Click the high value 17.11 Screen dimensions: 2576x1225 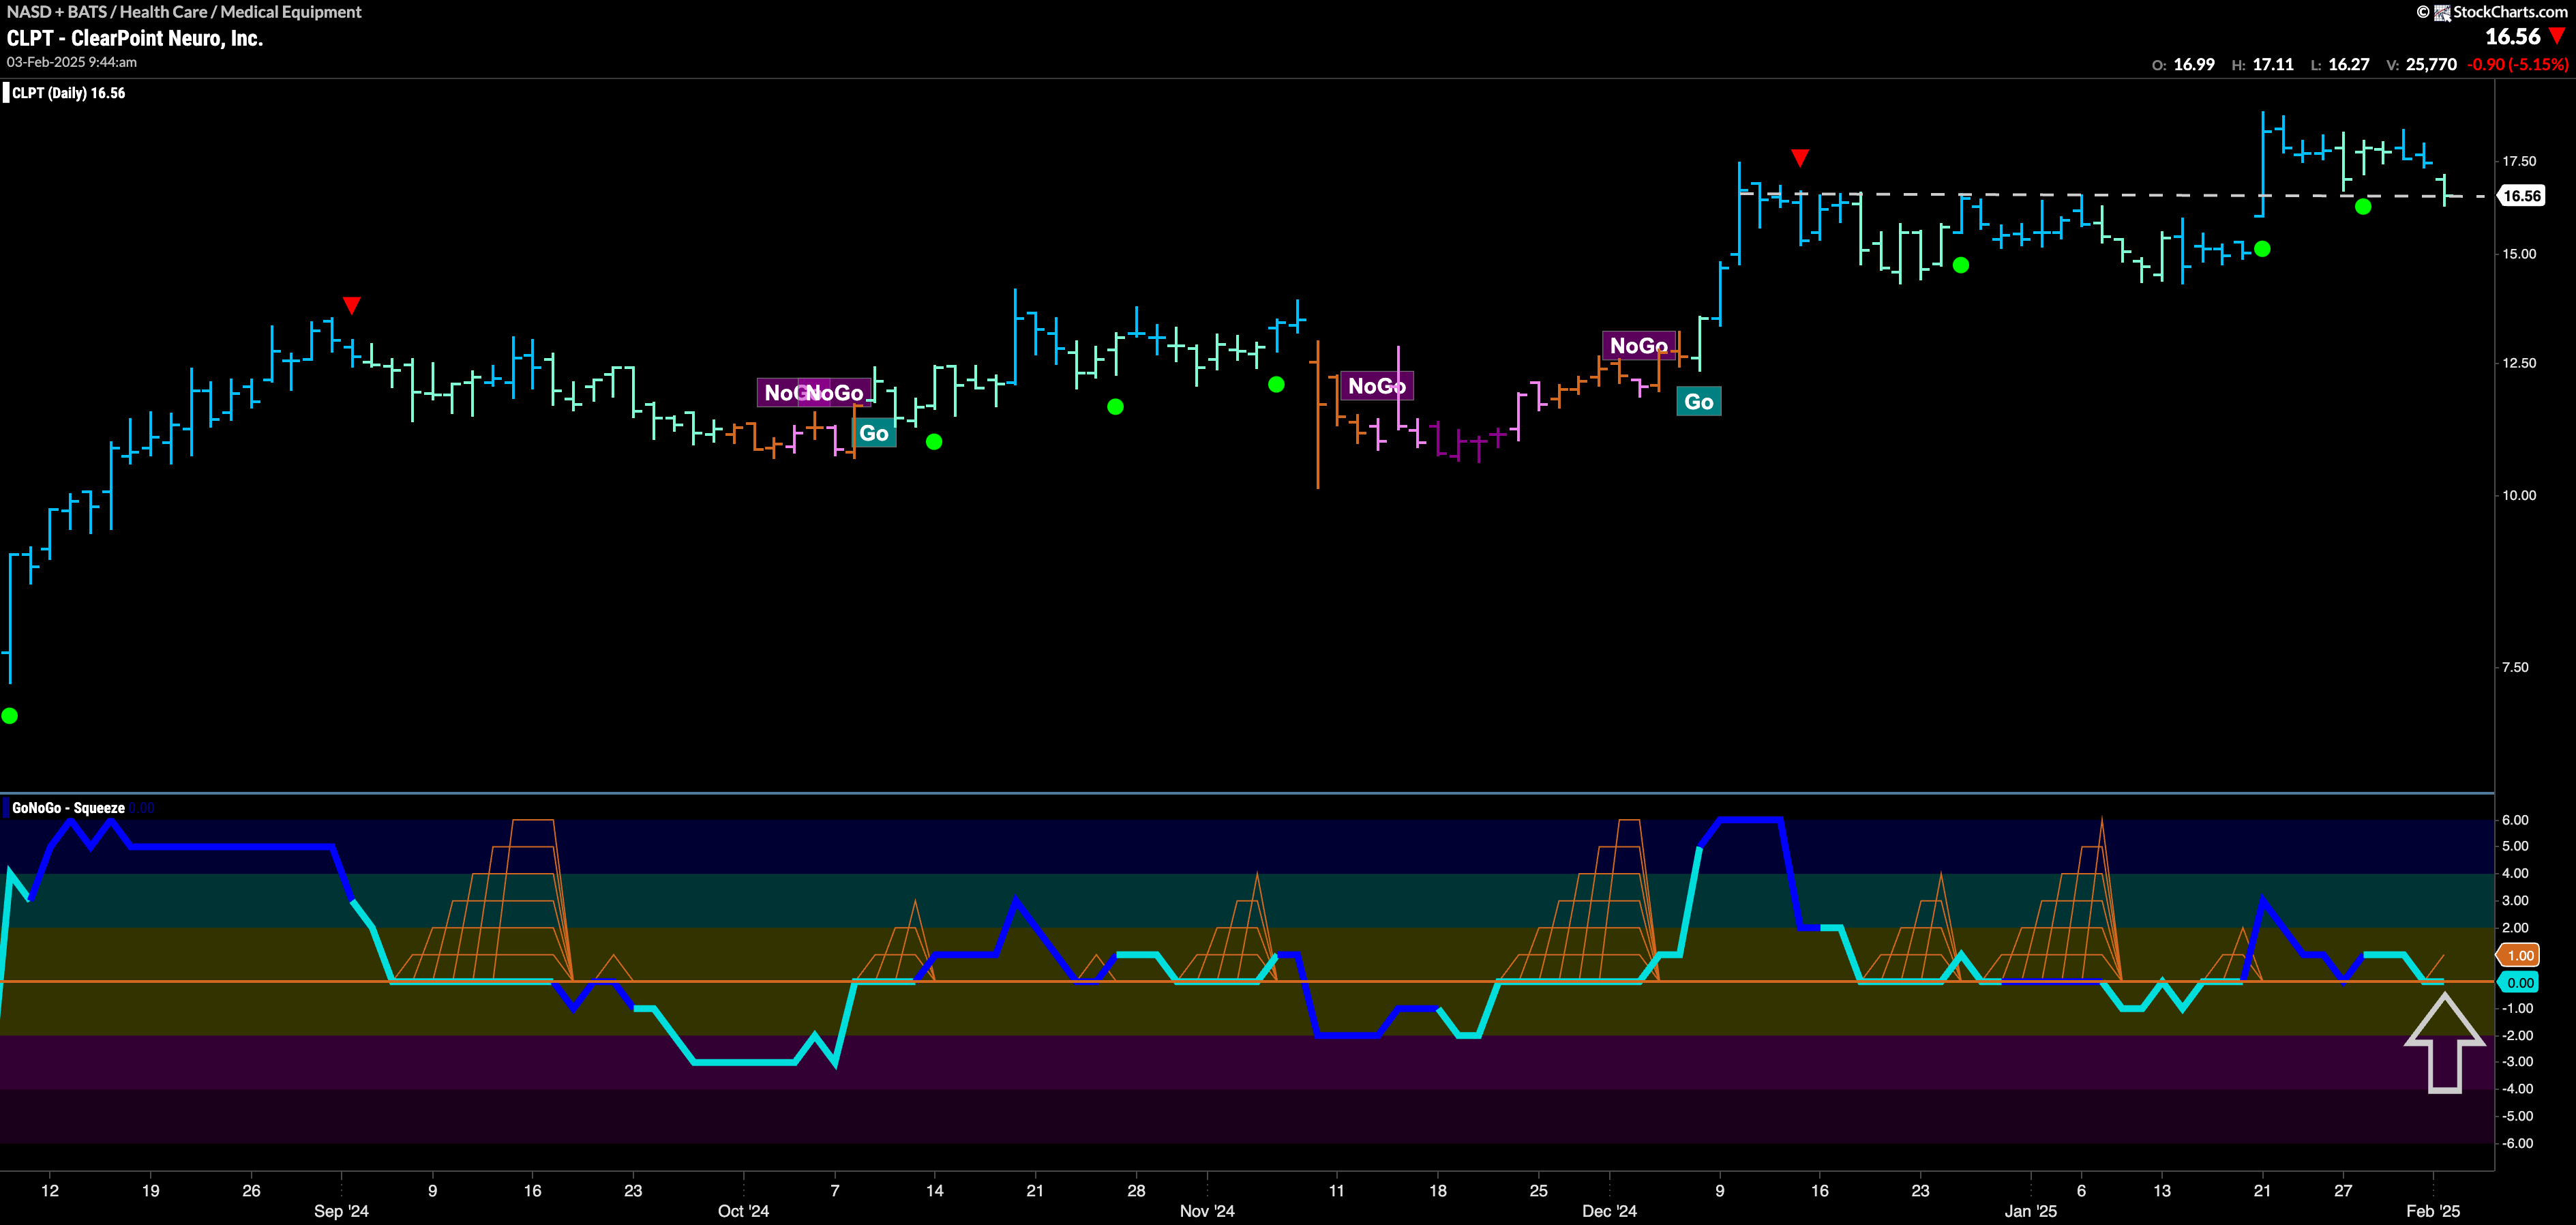click(x=2273, y=64)
